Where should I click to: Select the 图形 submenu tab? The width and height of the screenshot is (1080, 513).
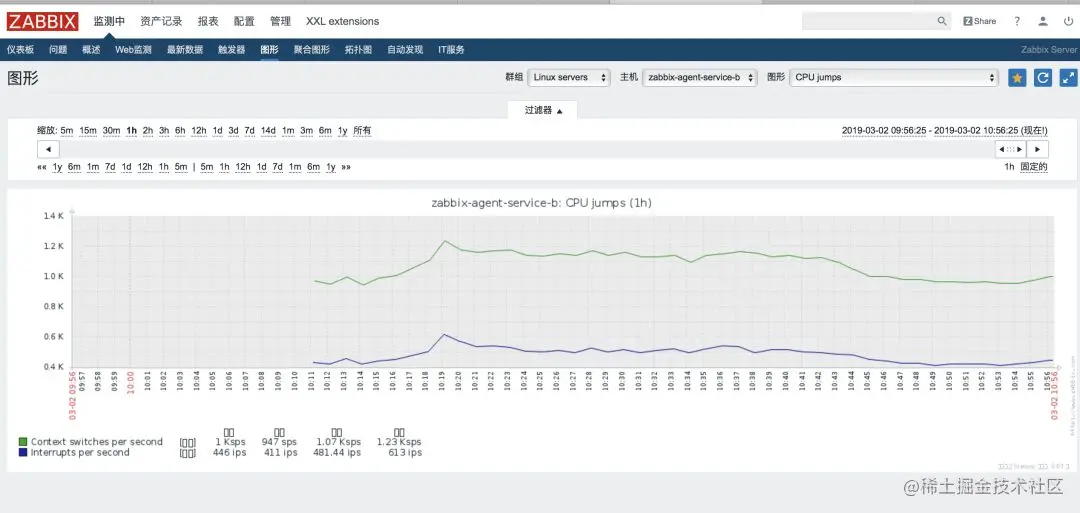coord(269,50)
